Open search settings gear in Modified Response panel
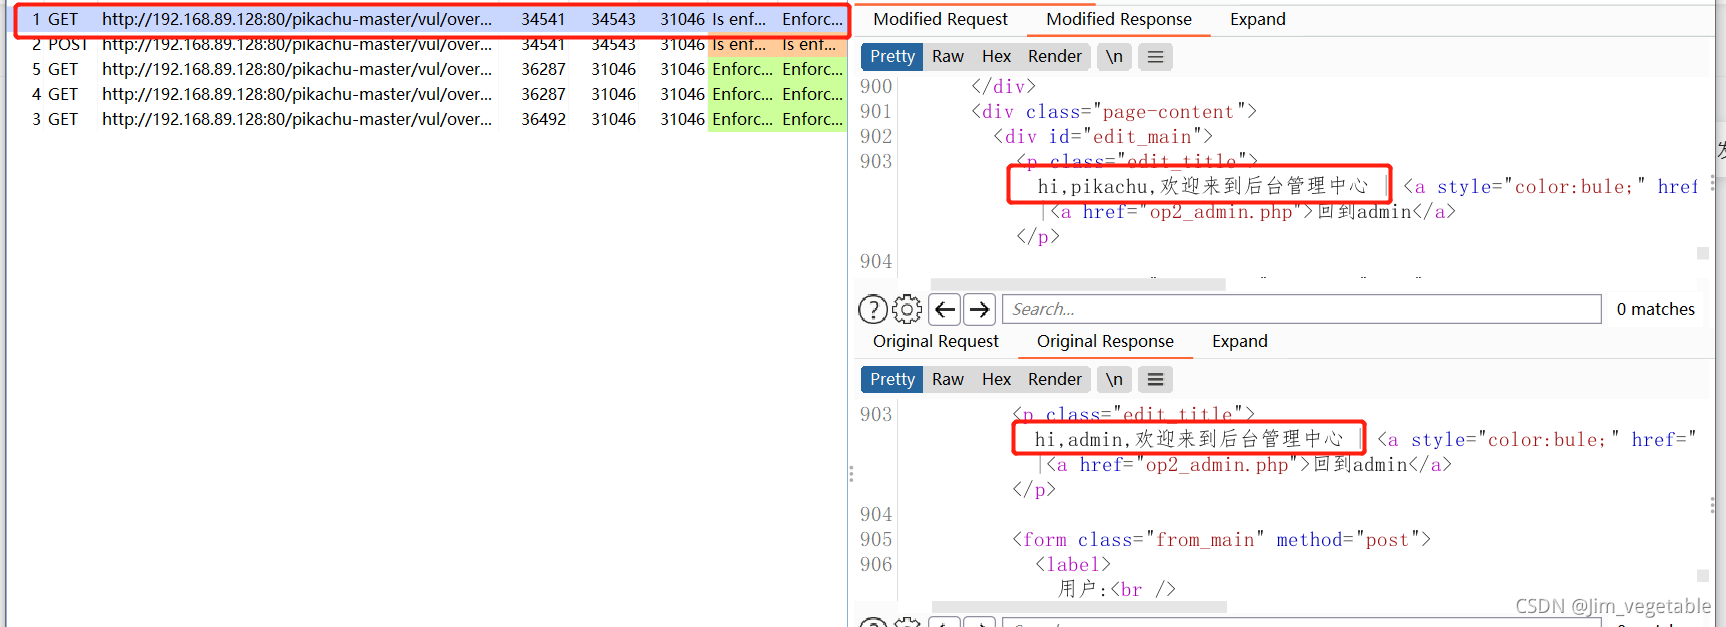Screen dimensions: 1726x627 907,310
